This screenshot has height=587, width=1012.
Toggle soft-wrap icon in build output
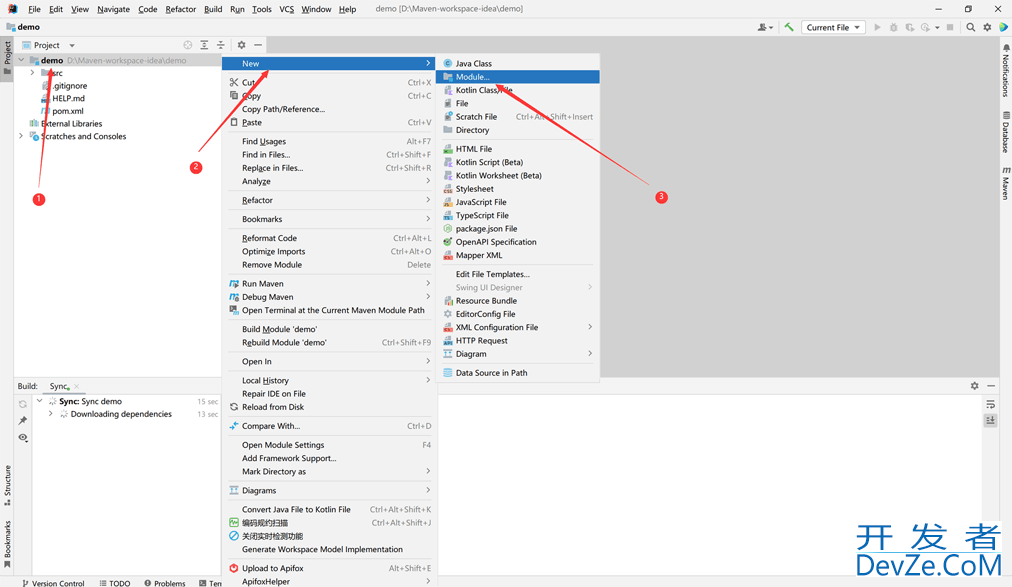(x=991, y=404)
